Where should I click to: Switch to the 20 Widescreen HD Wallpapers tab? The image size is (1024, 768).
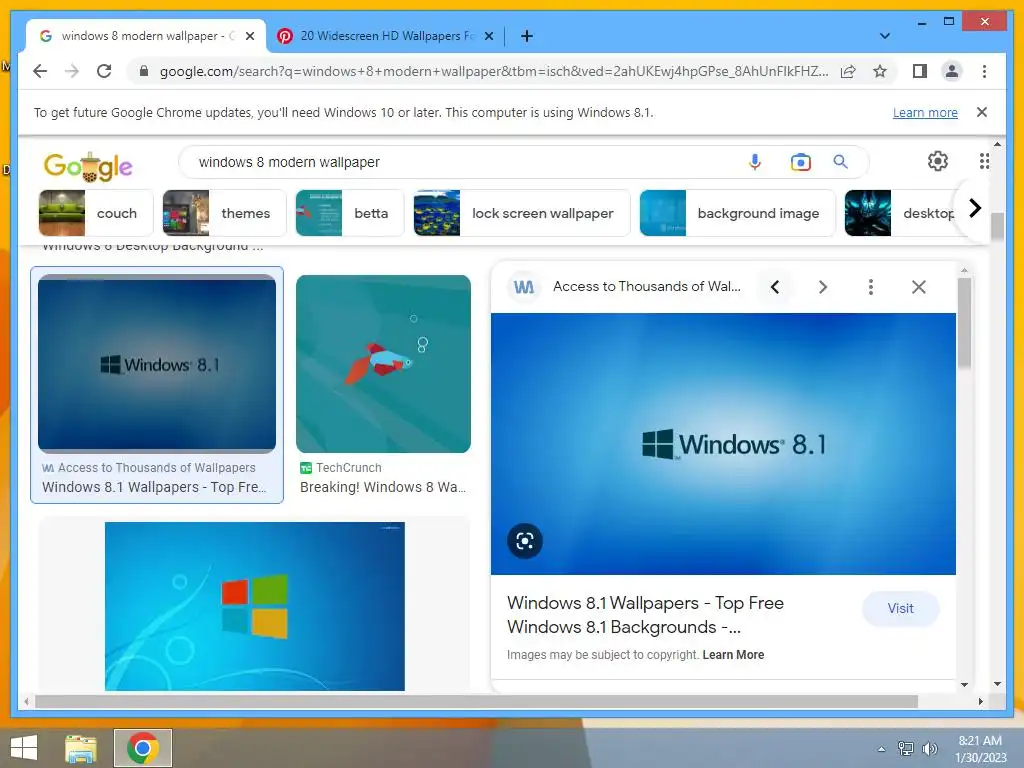coord(386,36)
